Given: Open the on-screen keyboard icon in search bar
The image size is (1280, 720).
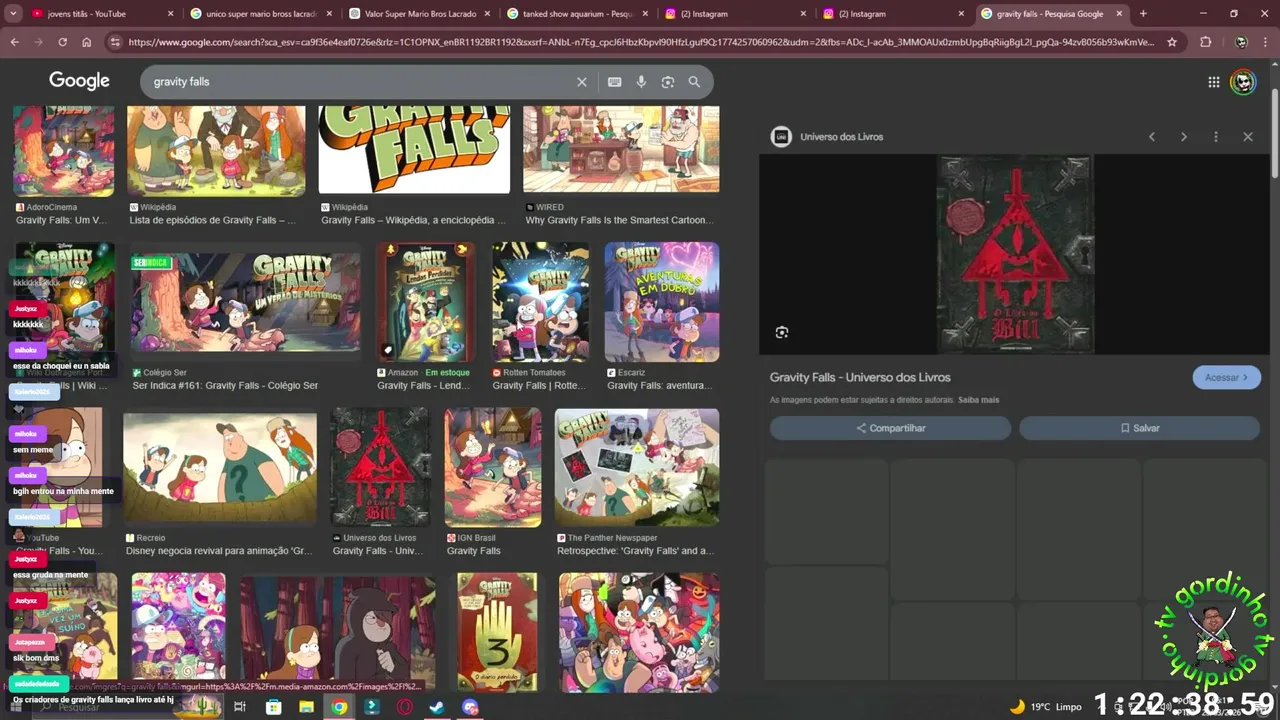Looking at the screenshot, I should (614, 82).
